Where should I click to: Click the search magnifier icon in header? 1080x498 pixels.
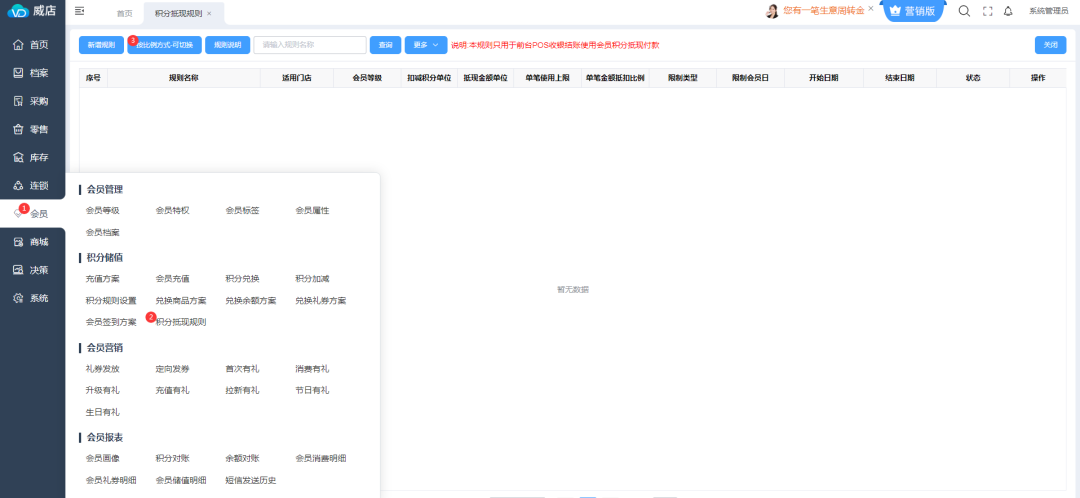click(964, 11)
